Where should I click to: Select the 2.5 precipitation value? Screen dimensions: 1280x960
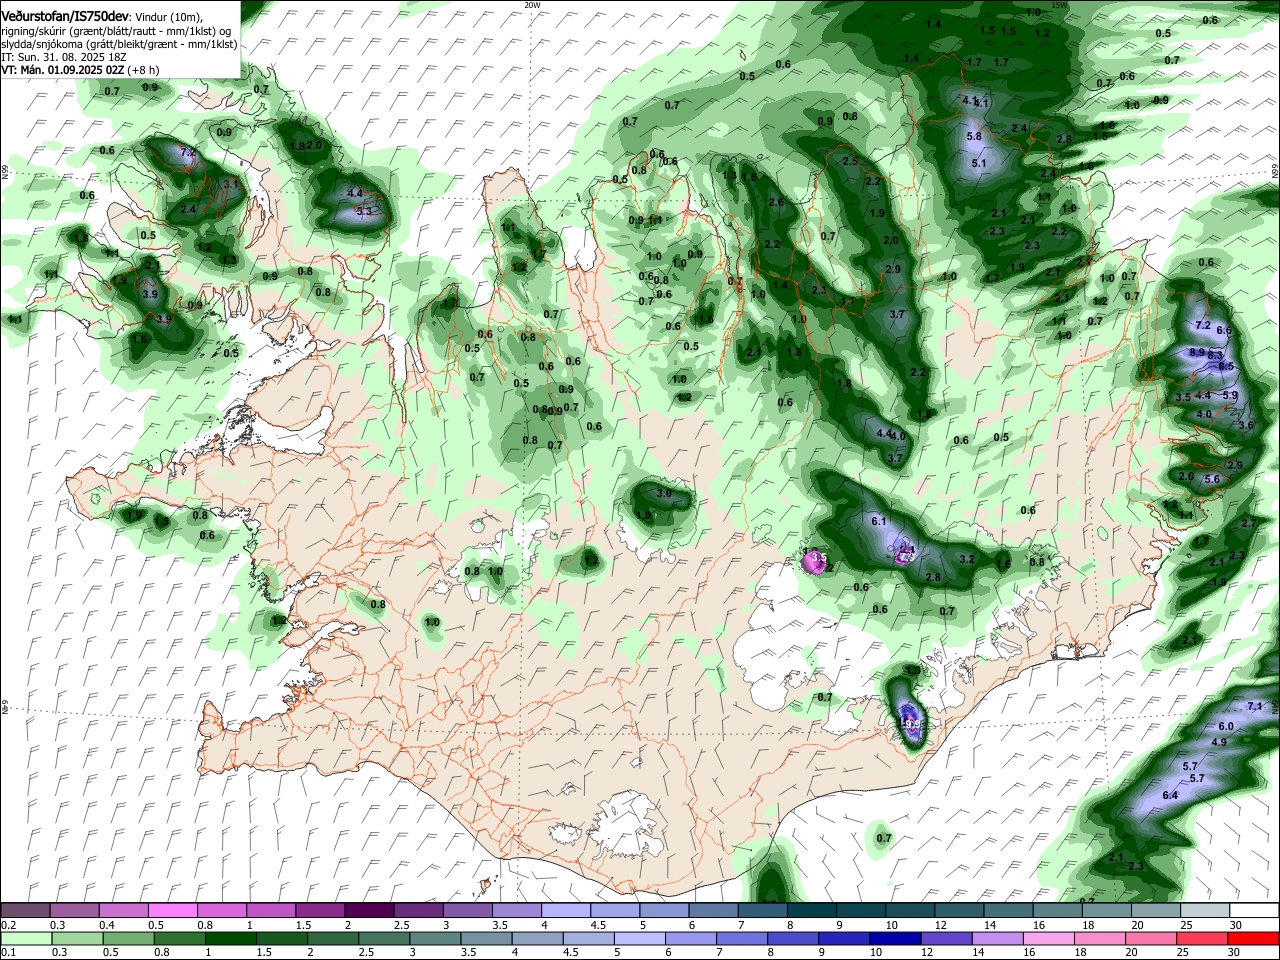tap(850, 161)
